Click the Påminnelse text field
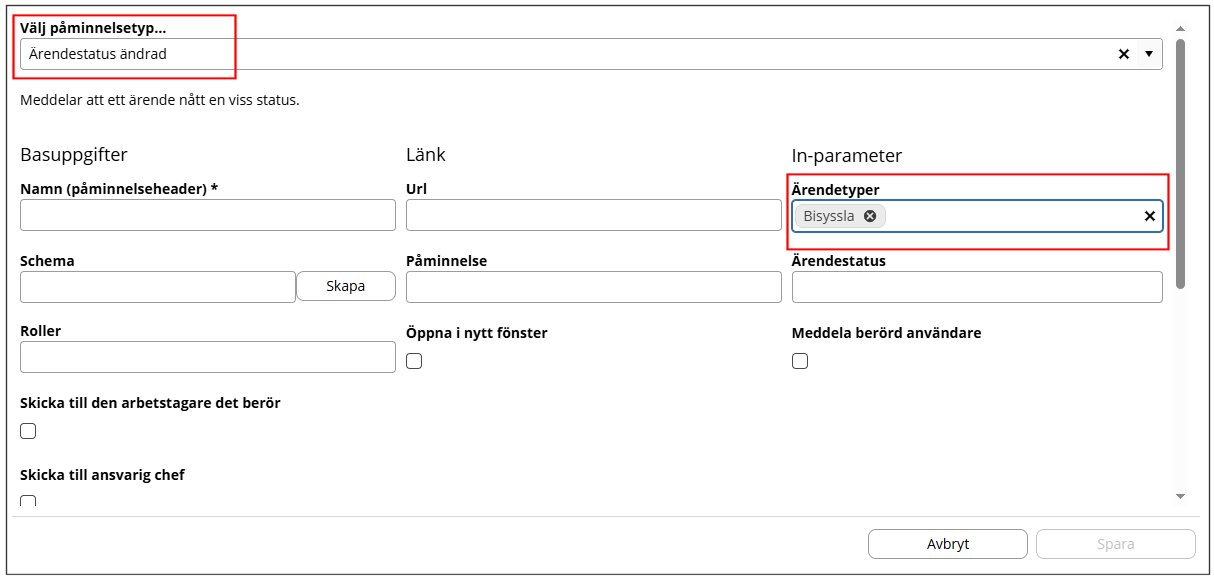 (x=593, y=287)
